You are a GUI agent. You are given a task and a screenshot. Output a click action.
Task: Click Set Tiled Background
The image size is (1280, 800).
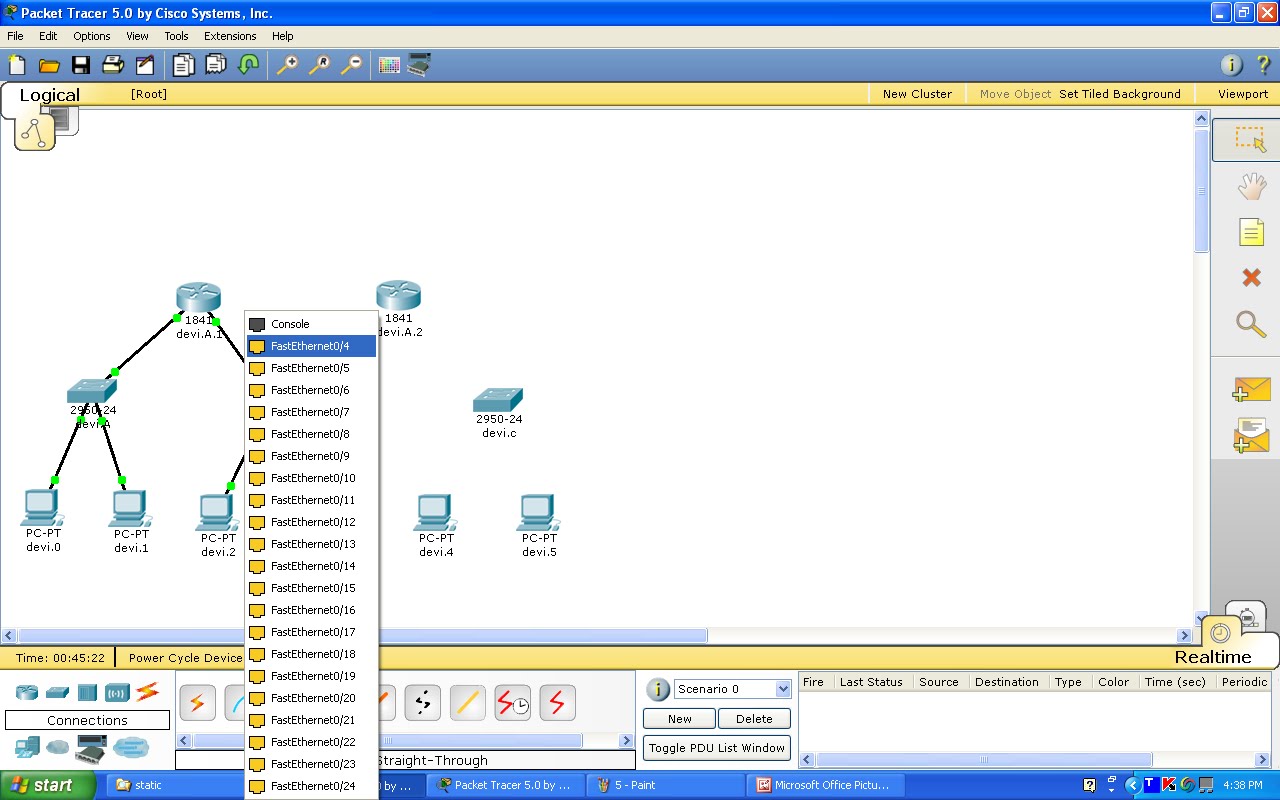1120,94
